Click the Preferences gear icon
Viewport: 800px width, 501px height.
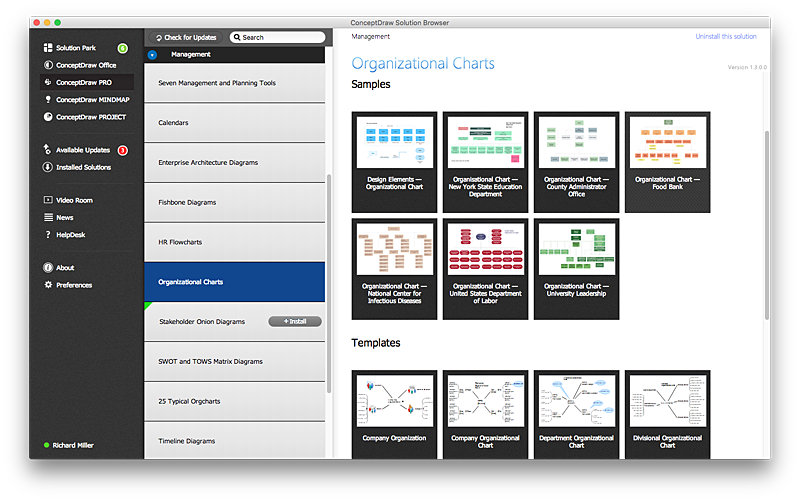48,285
